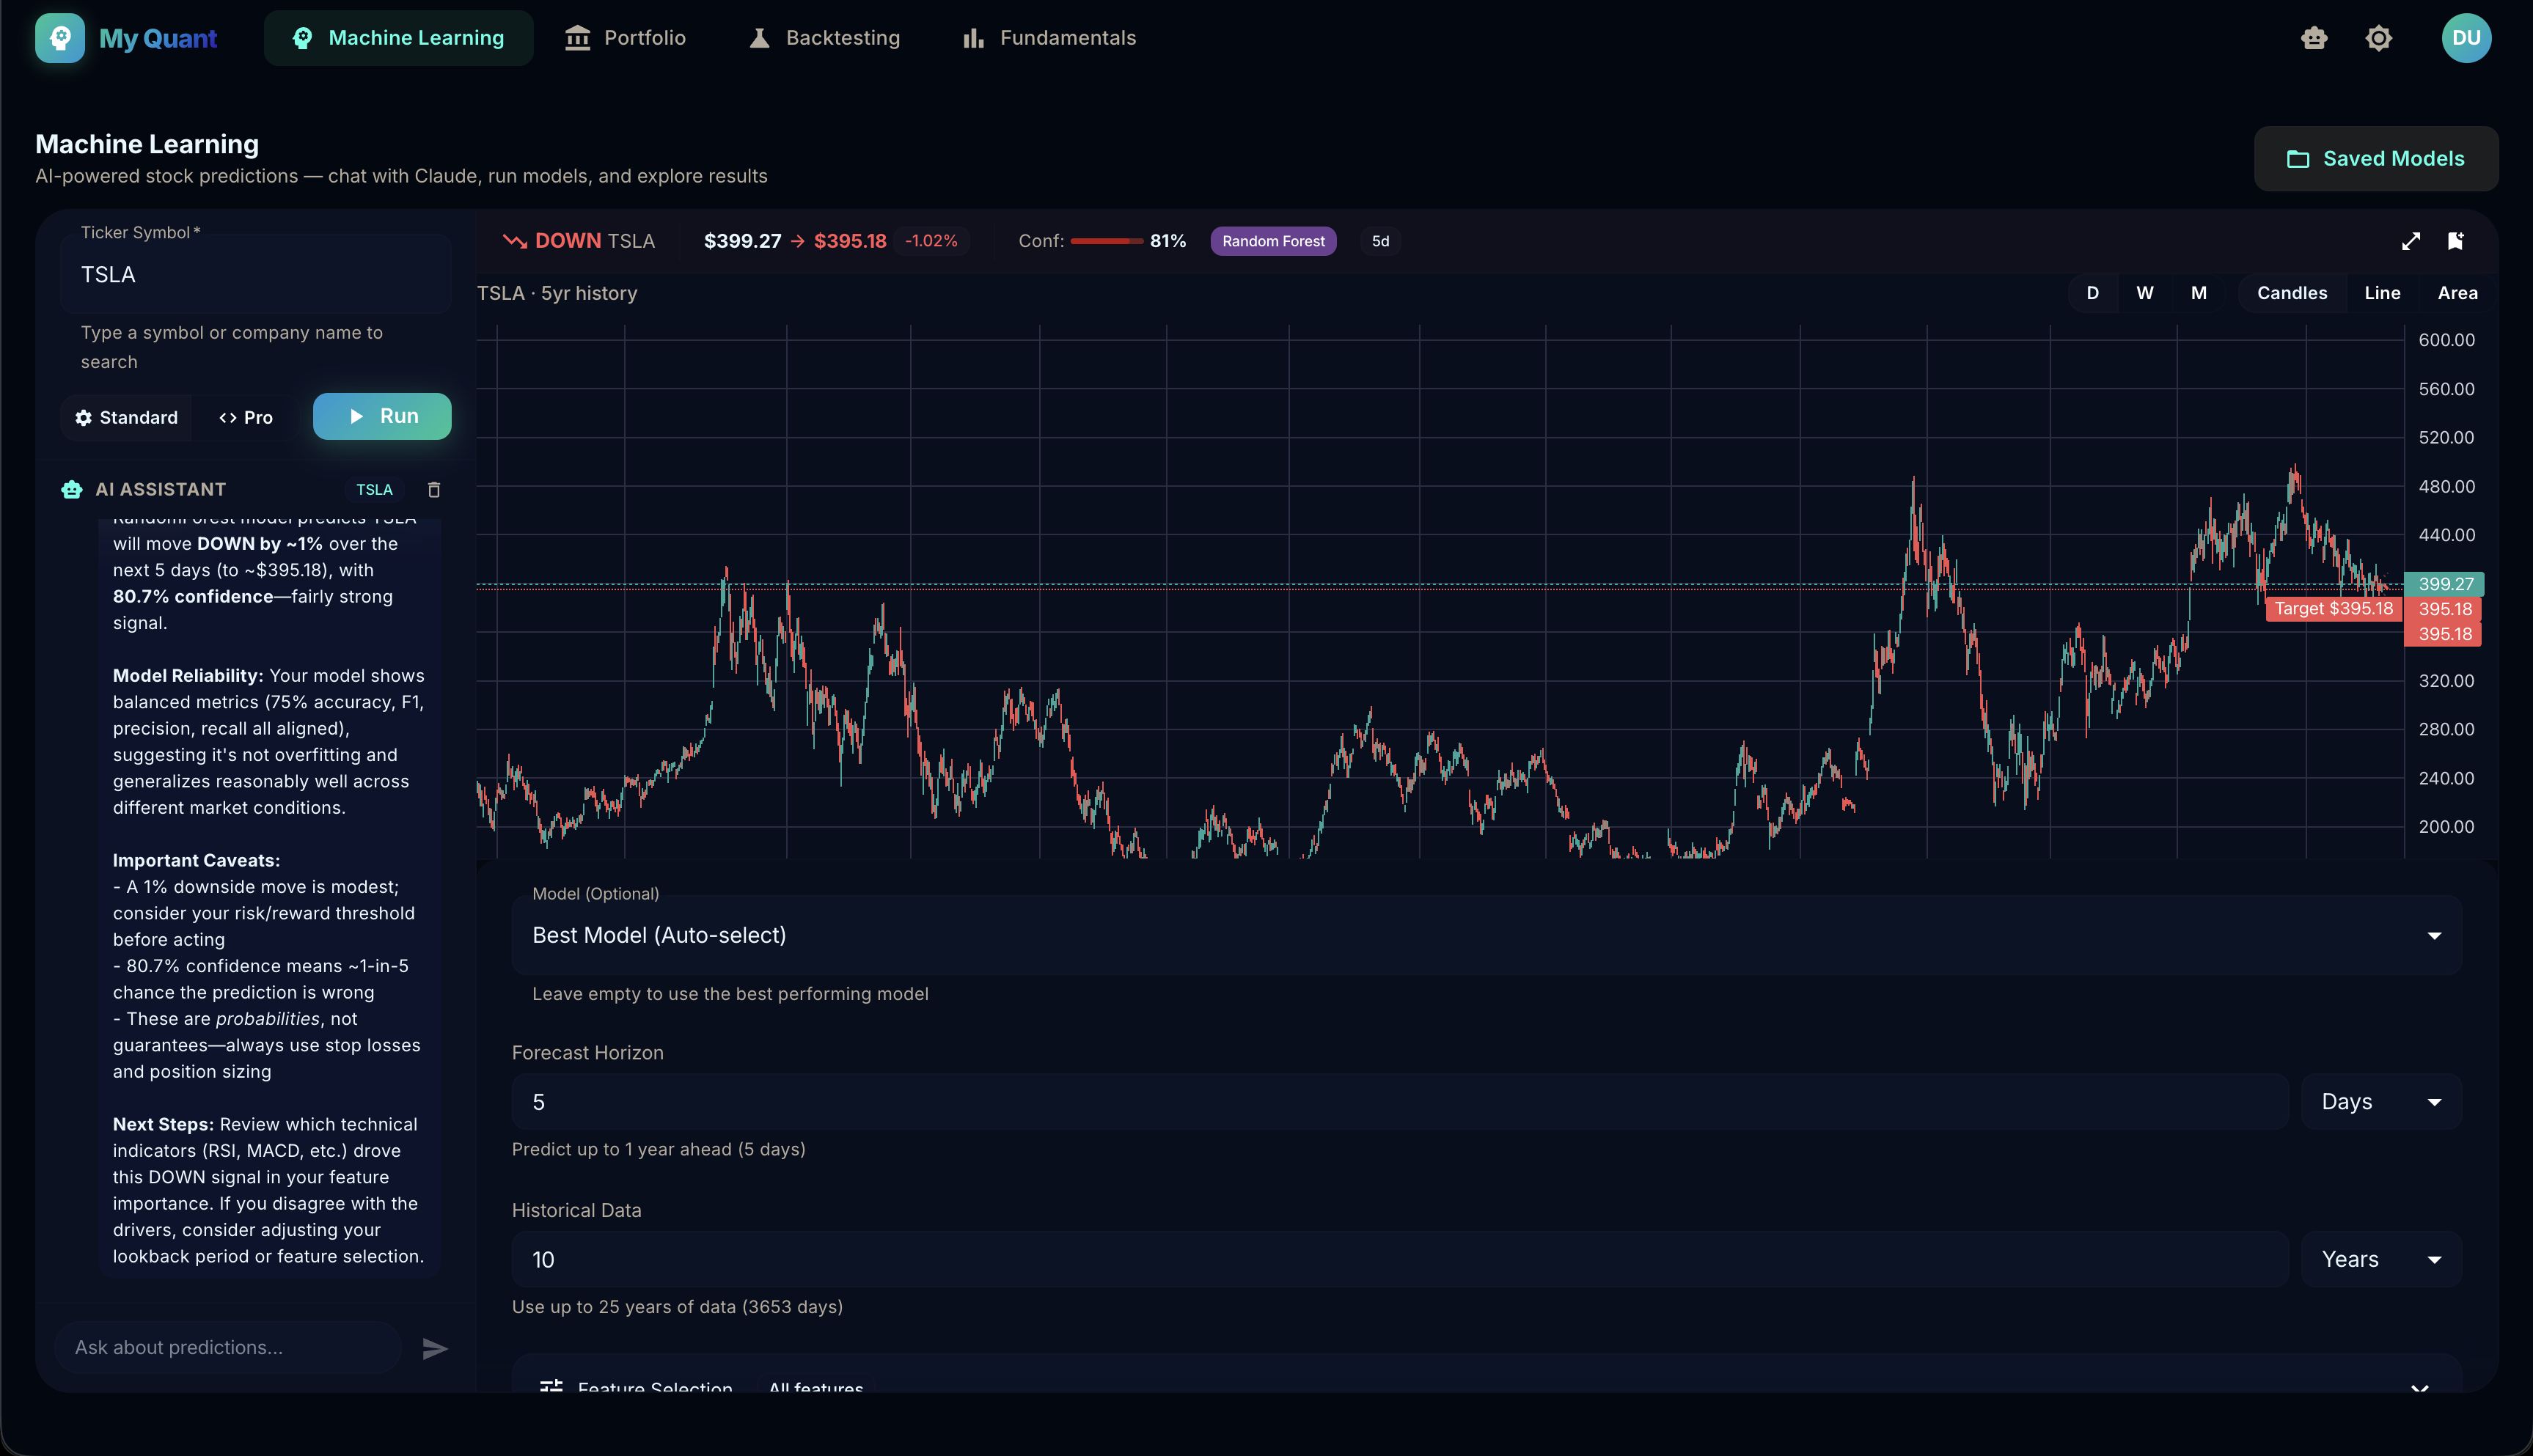Open the AI assistant robot icon in header
The image size is (2533, 1456).
(x=2314, y=38)
